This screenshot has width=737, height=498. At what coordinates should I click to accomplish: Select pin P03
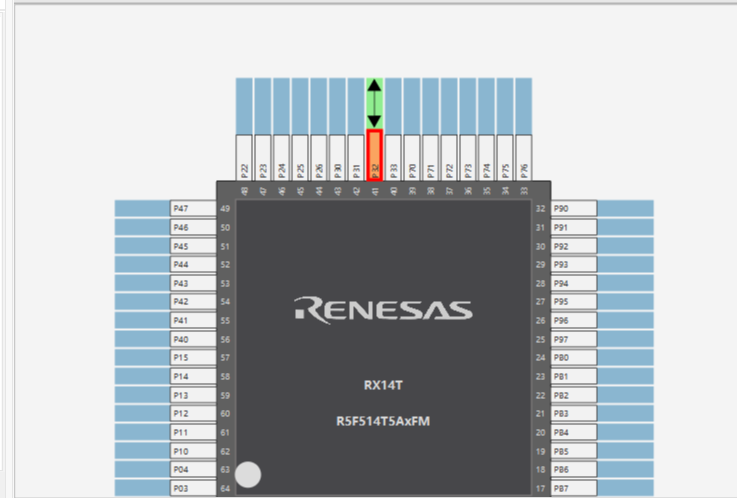193,488
